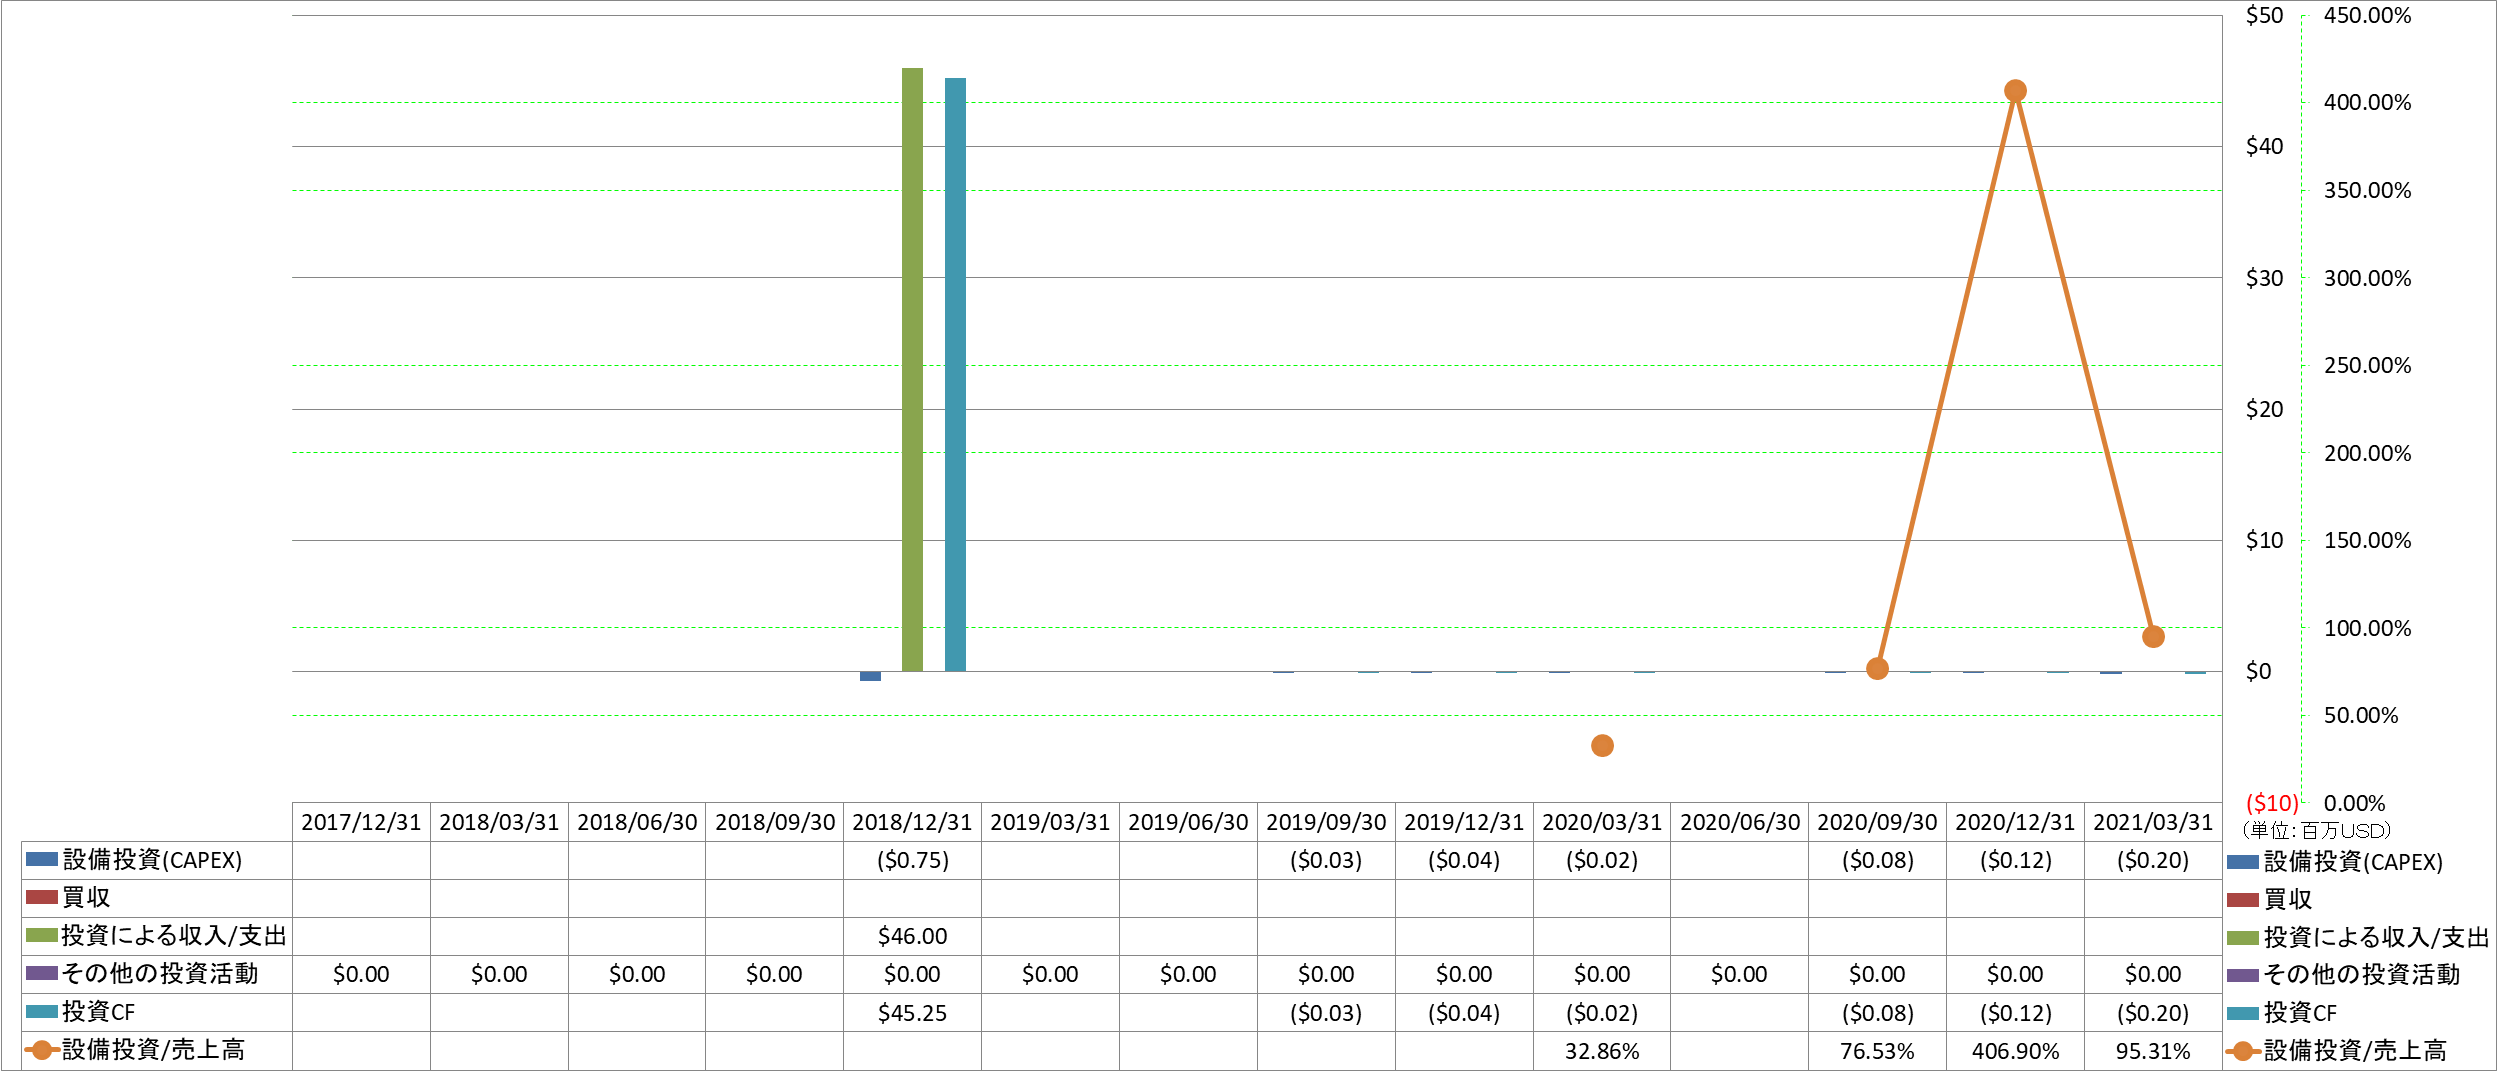Click the 2019/06/30 column header
2497x1071 pixels.
pos(1188,822)
